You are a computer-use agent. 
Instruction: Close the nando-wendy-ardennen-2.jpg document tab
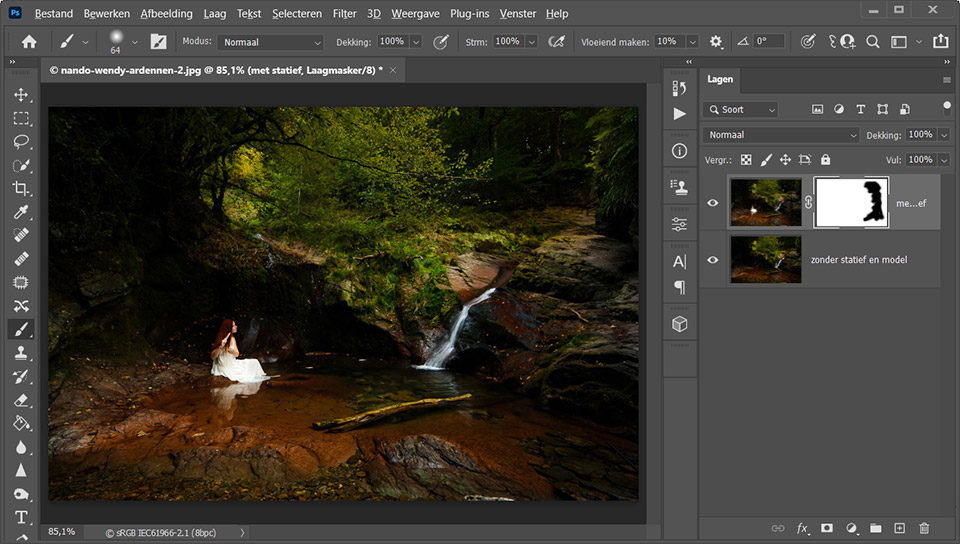tap(393, 70)
